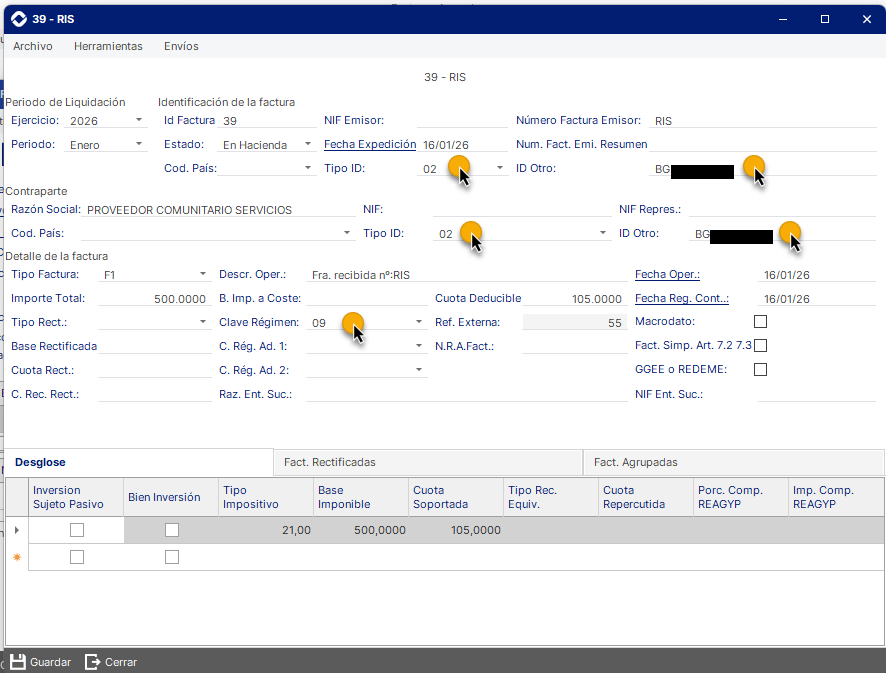Open the Herramientas menu
Viewport: 886px width, 673px height.
click(108, 46)
